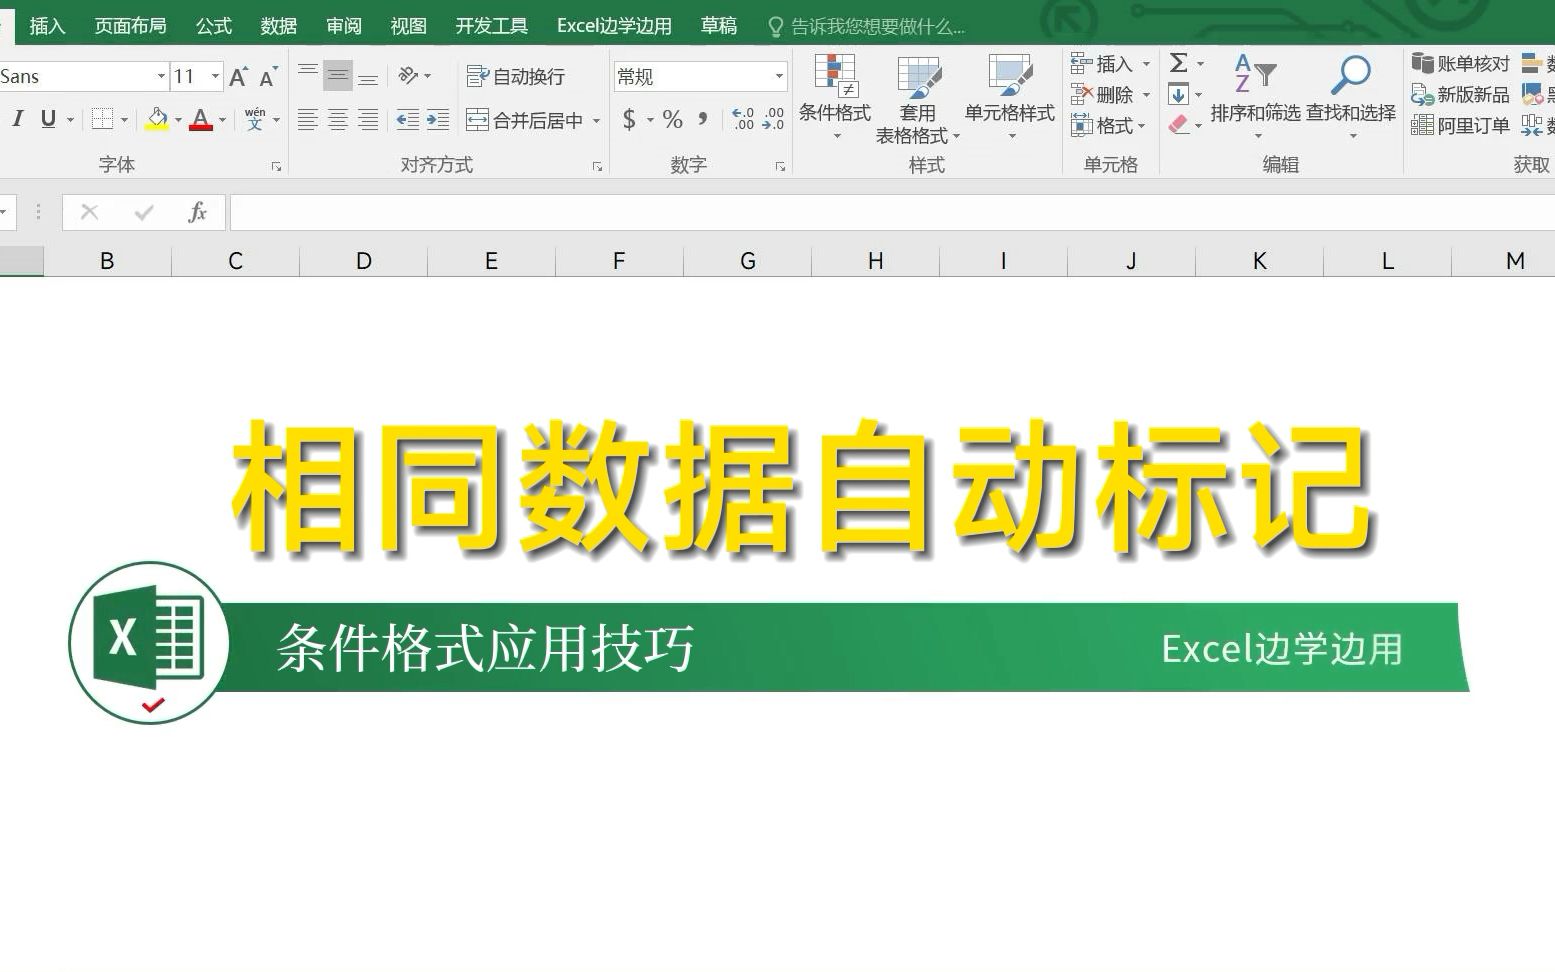Click the Decrease Font Size icon
Image resolution: width=1555 pixels, height=972 pixels.
coord(267,77)
